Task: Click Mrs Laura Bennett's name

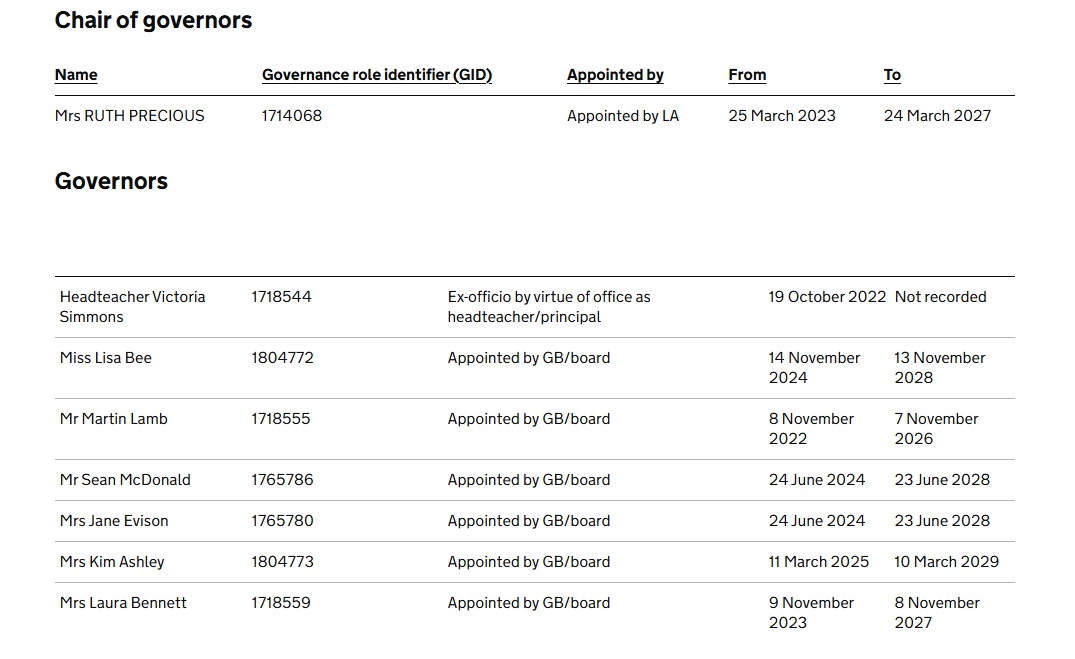Action: pyautogui.click(x=123, y=603)
